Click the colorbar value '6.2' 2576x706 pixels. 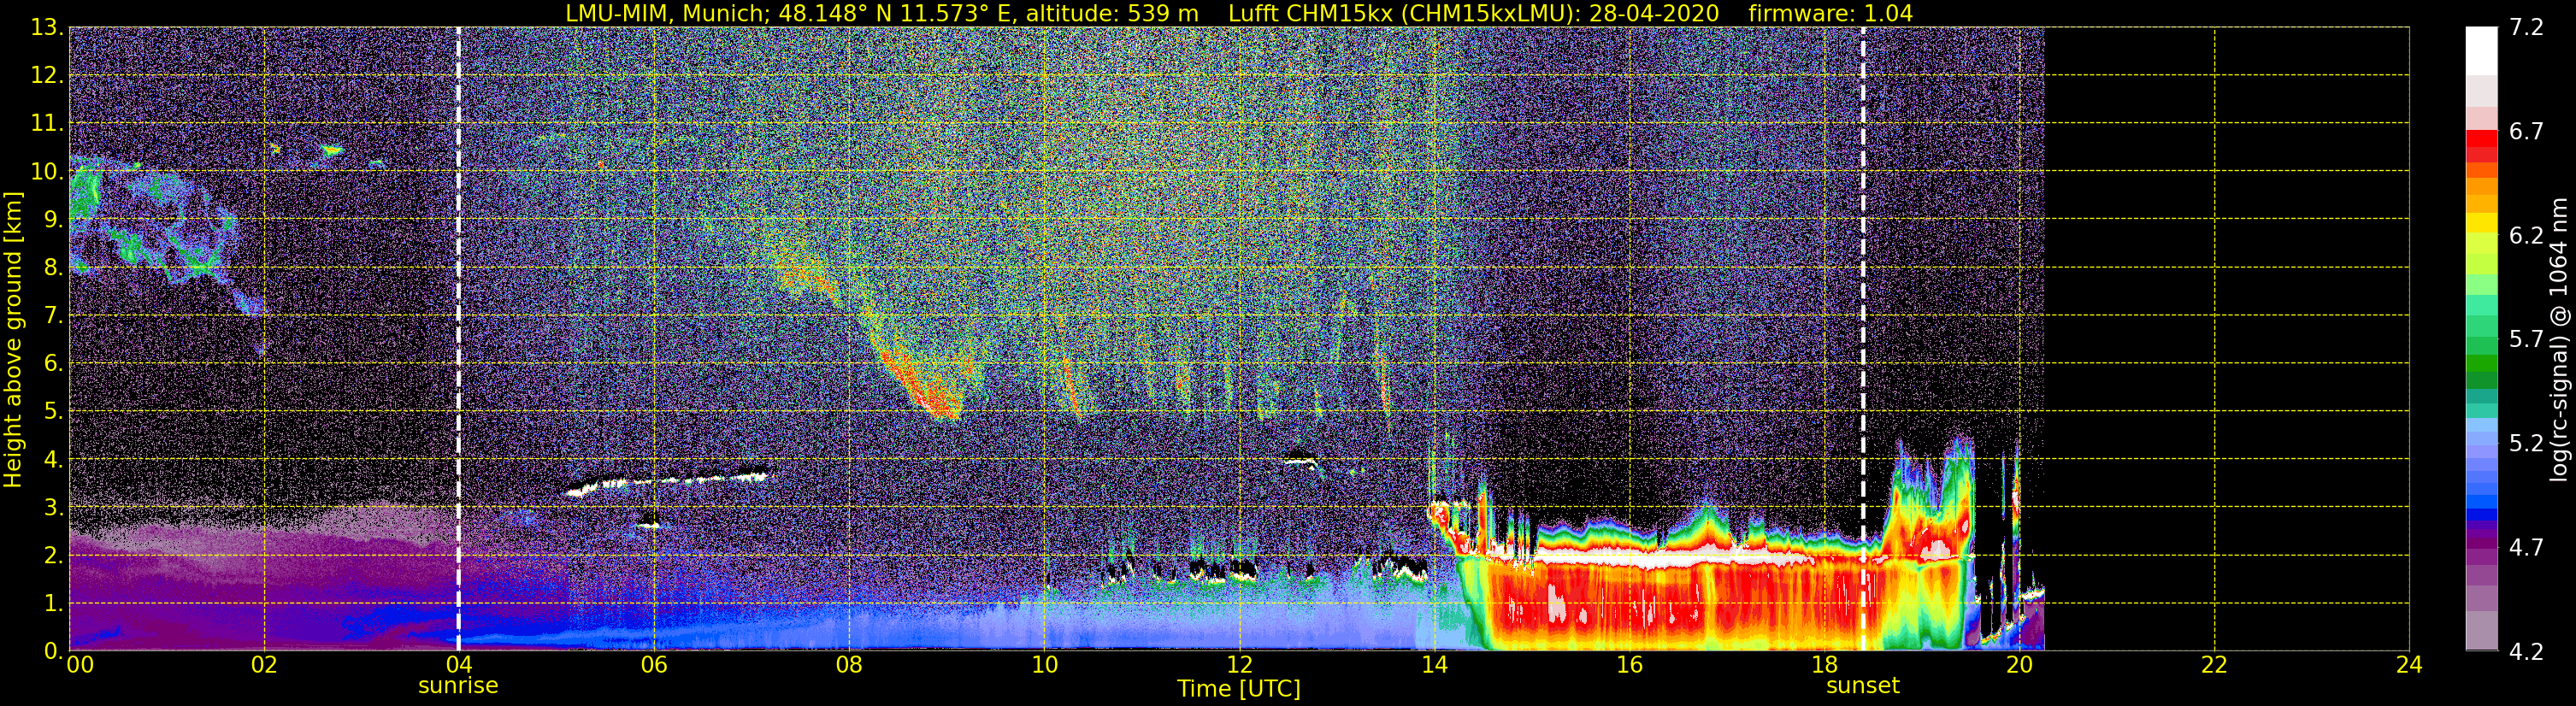[x=2526, y=235]
